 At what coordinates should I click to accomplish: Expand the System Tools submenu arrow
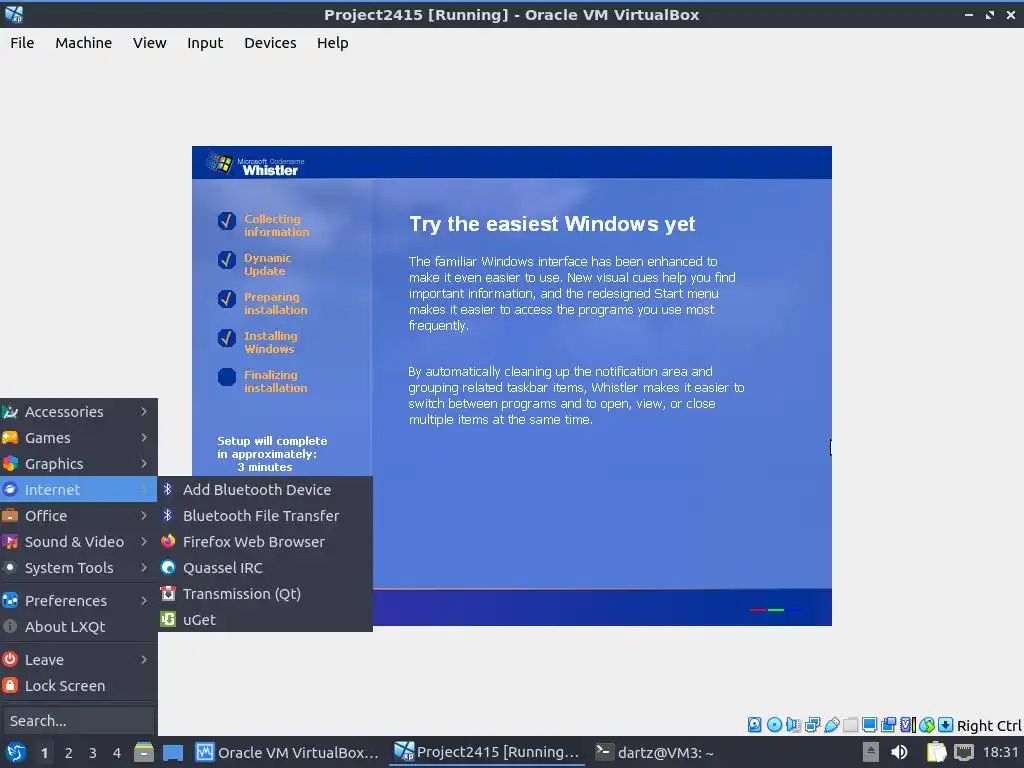(144, 568)
